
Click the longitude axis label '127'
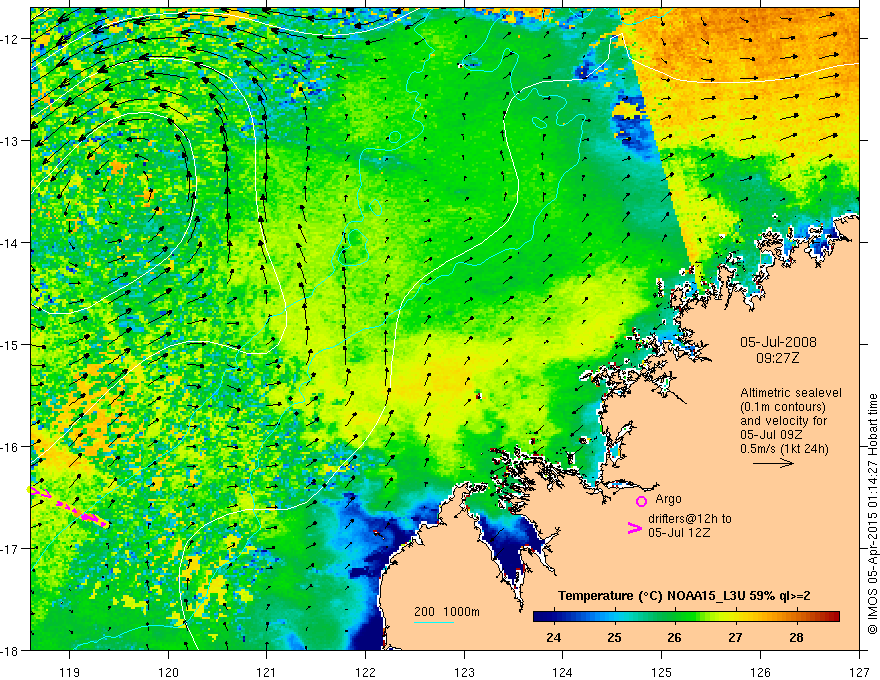[x=859, y=672]
